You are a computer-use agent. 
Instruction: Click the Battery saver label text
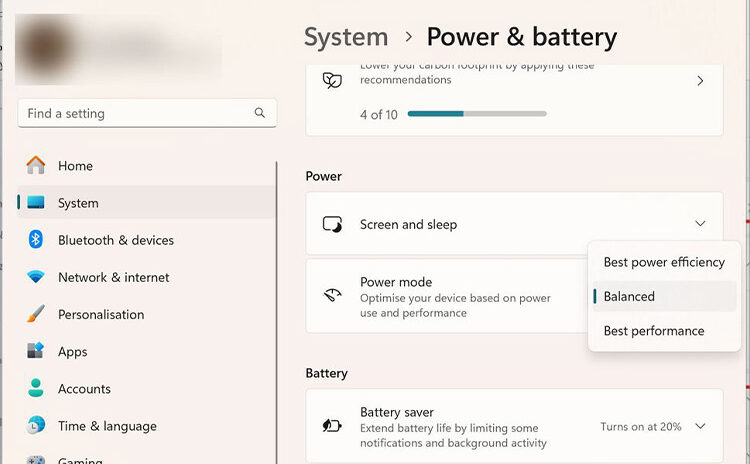pos(397,412)
